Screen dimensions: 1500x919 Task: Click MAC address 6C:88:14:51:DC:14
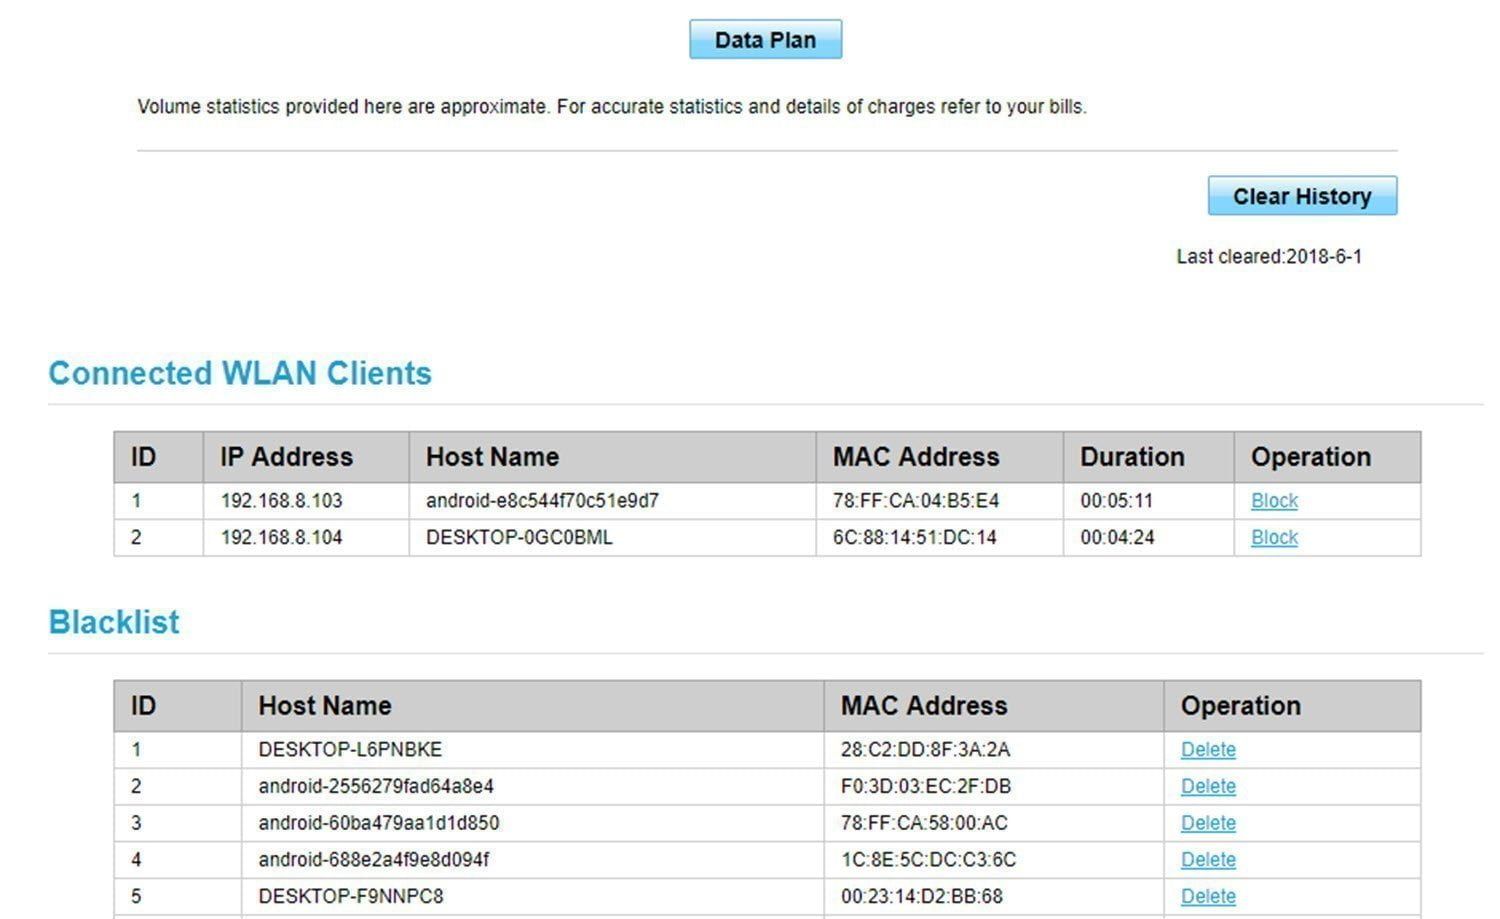click(x=914, y=538)
